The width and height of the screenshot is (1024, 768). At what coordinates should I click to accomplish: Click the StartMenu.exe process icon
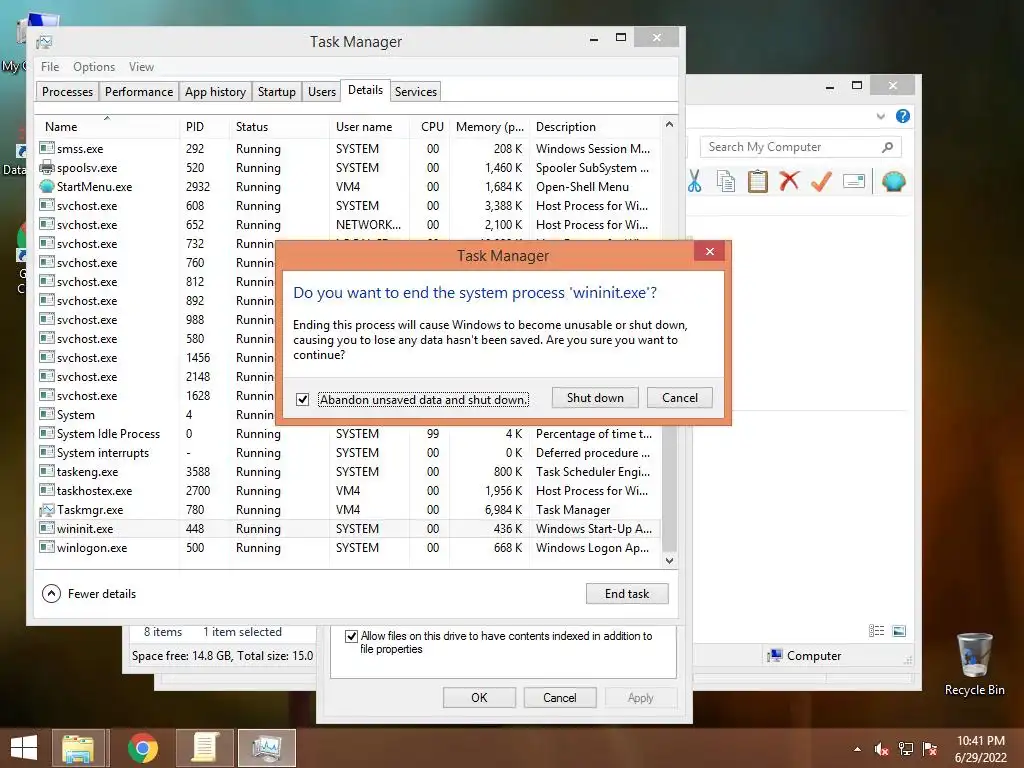click(46, 186)
